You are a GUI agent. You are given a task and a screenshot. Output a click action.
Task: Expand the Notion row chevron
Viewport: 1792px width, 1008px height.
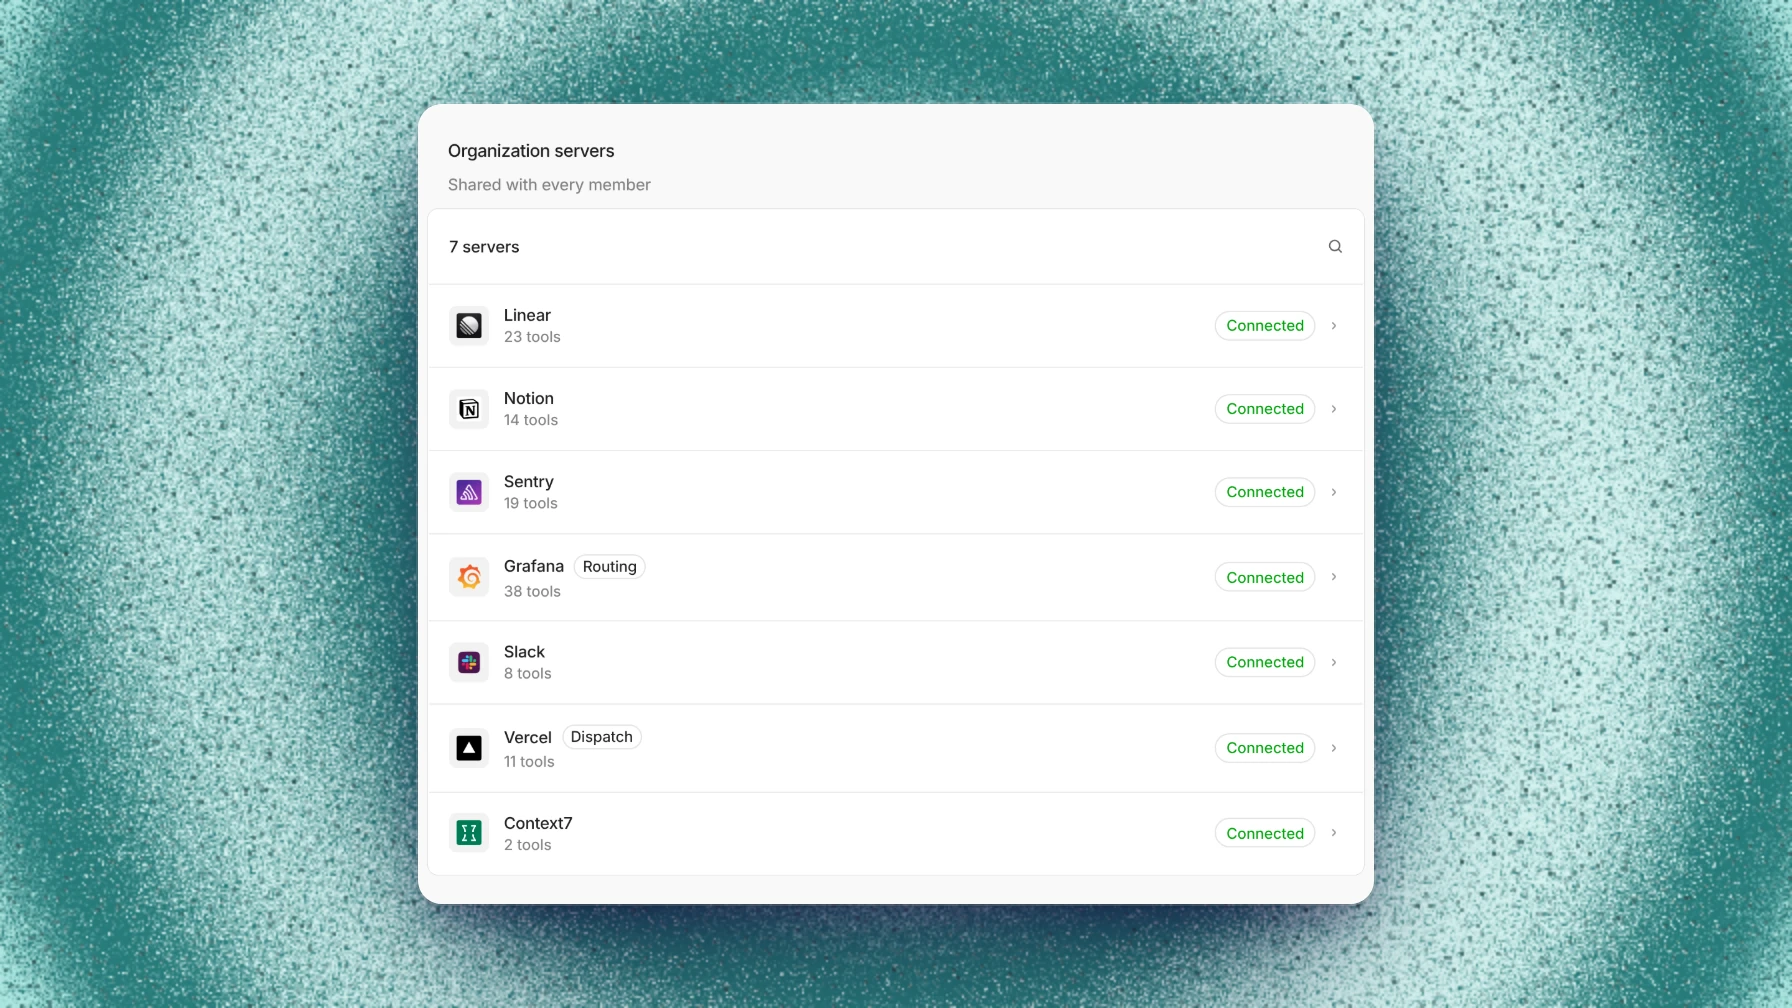tap(1334, 409)
